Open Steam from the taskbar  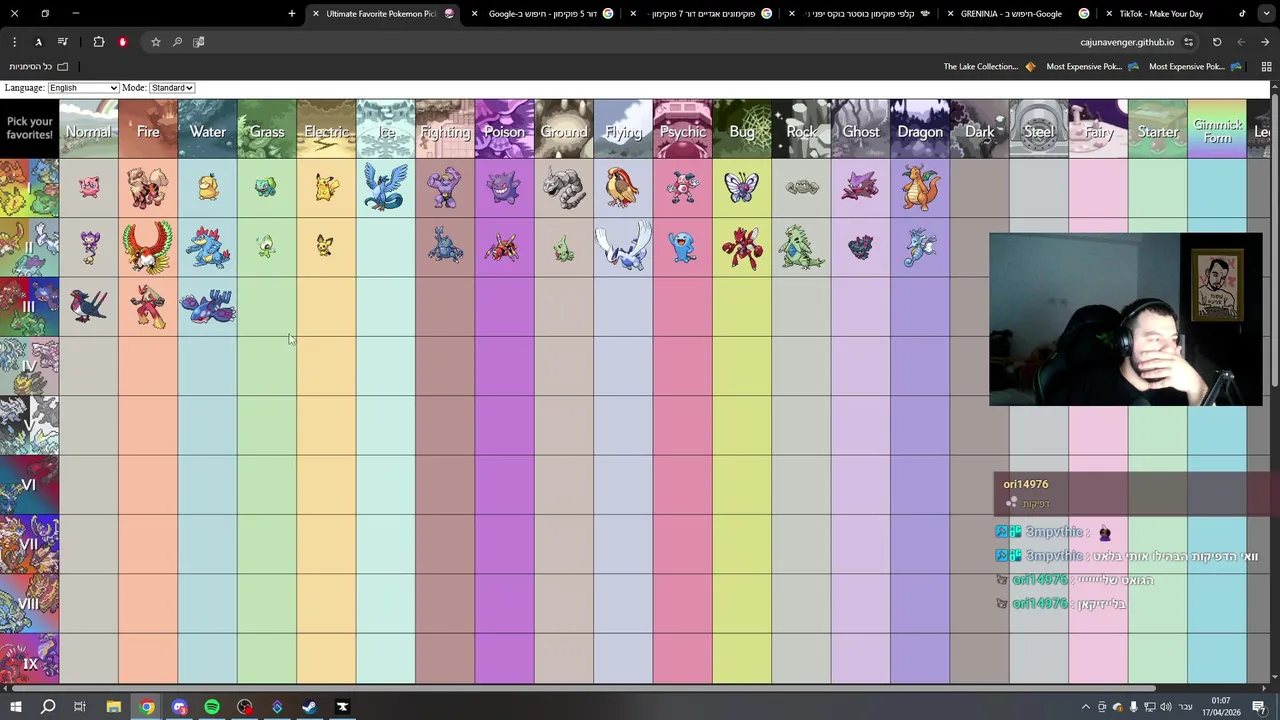coord(309,707)
